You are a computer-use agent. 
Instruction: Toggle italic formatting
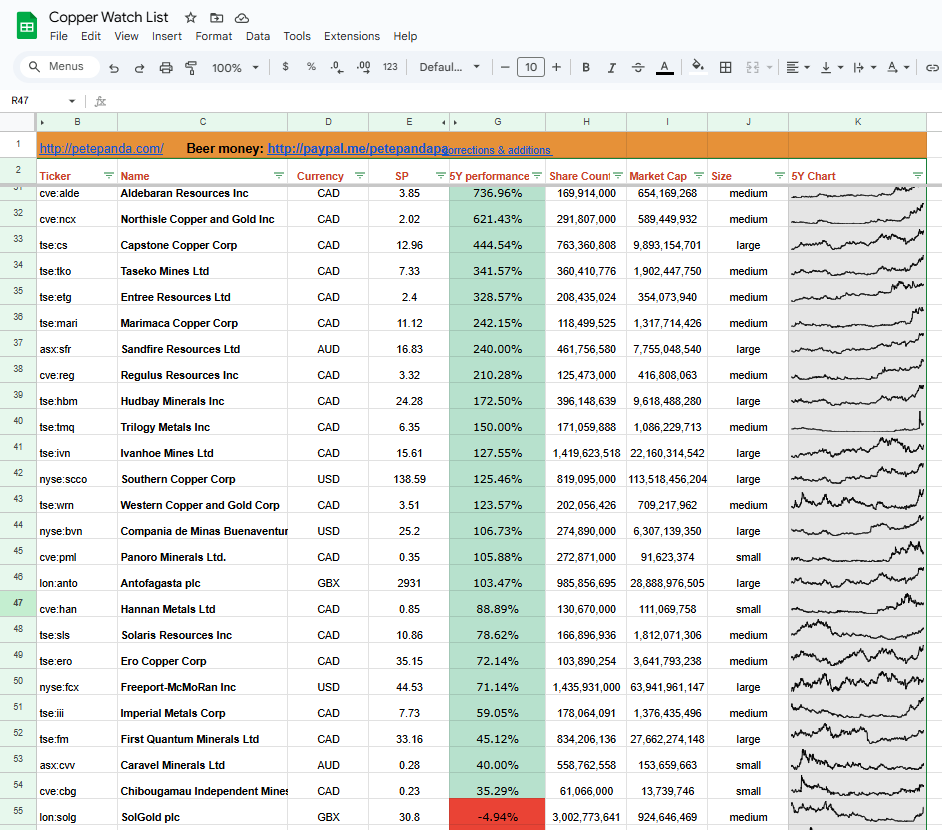[612, 67]
